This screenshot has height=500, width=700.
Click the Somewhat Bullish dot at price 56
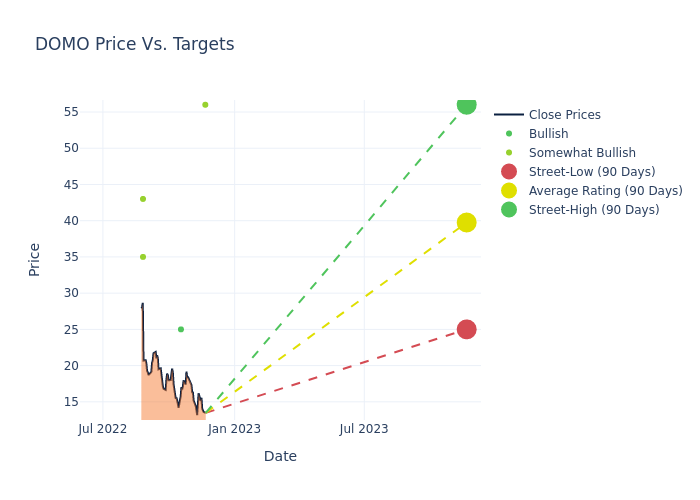pyautogui.click(x=205, y=105)
